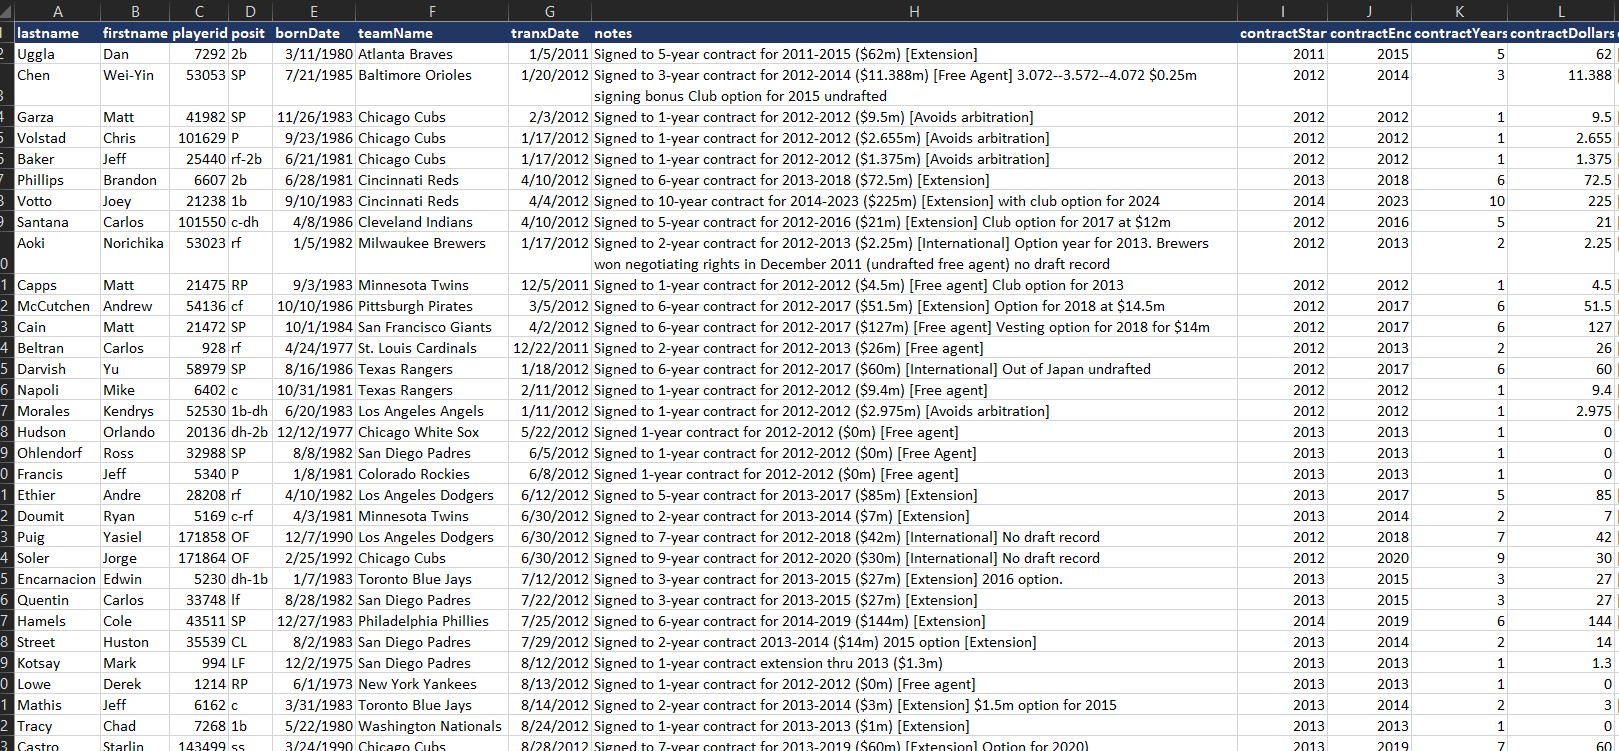Image resolution: width=1619 pixels, height=751 pixels.
Task: Select the 'teamName' header cell
Action: pos(395,33)
